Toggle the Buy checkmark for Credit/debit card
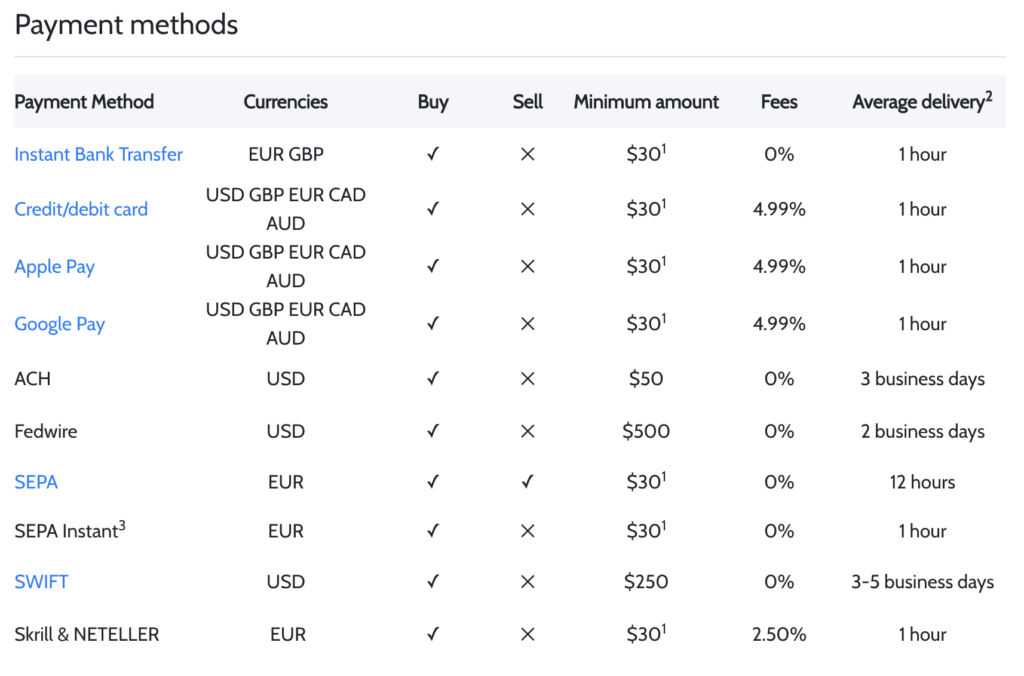 point(433,209)
